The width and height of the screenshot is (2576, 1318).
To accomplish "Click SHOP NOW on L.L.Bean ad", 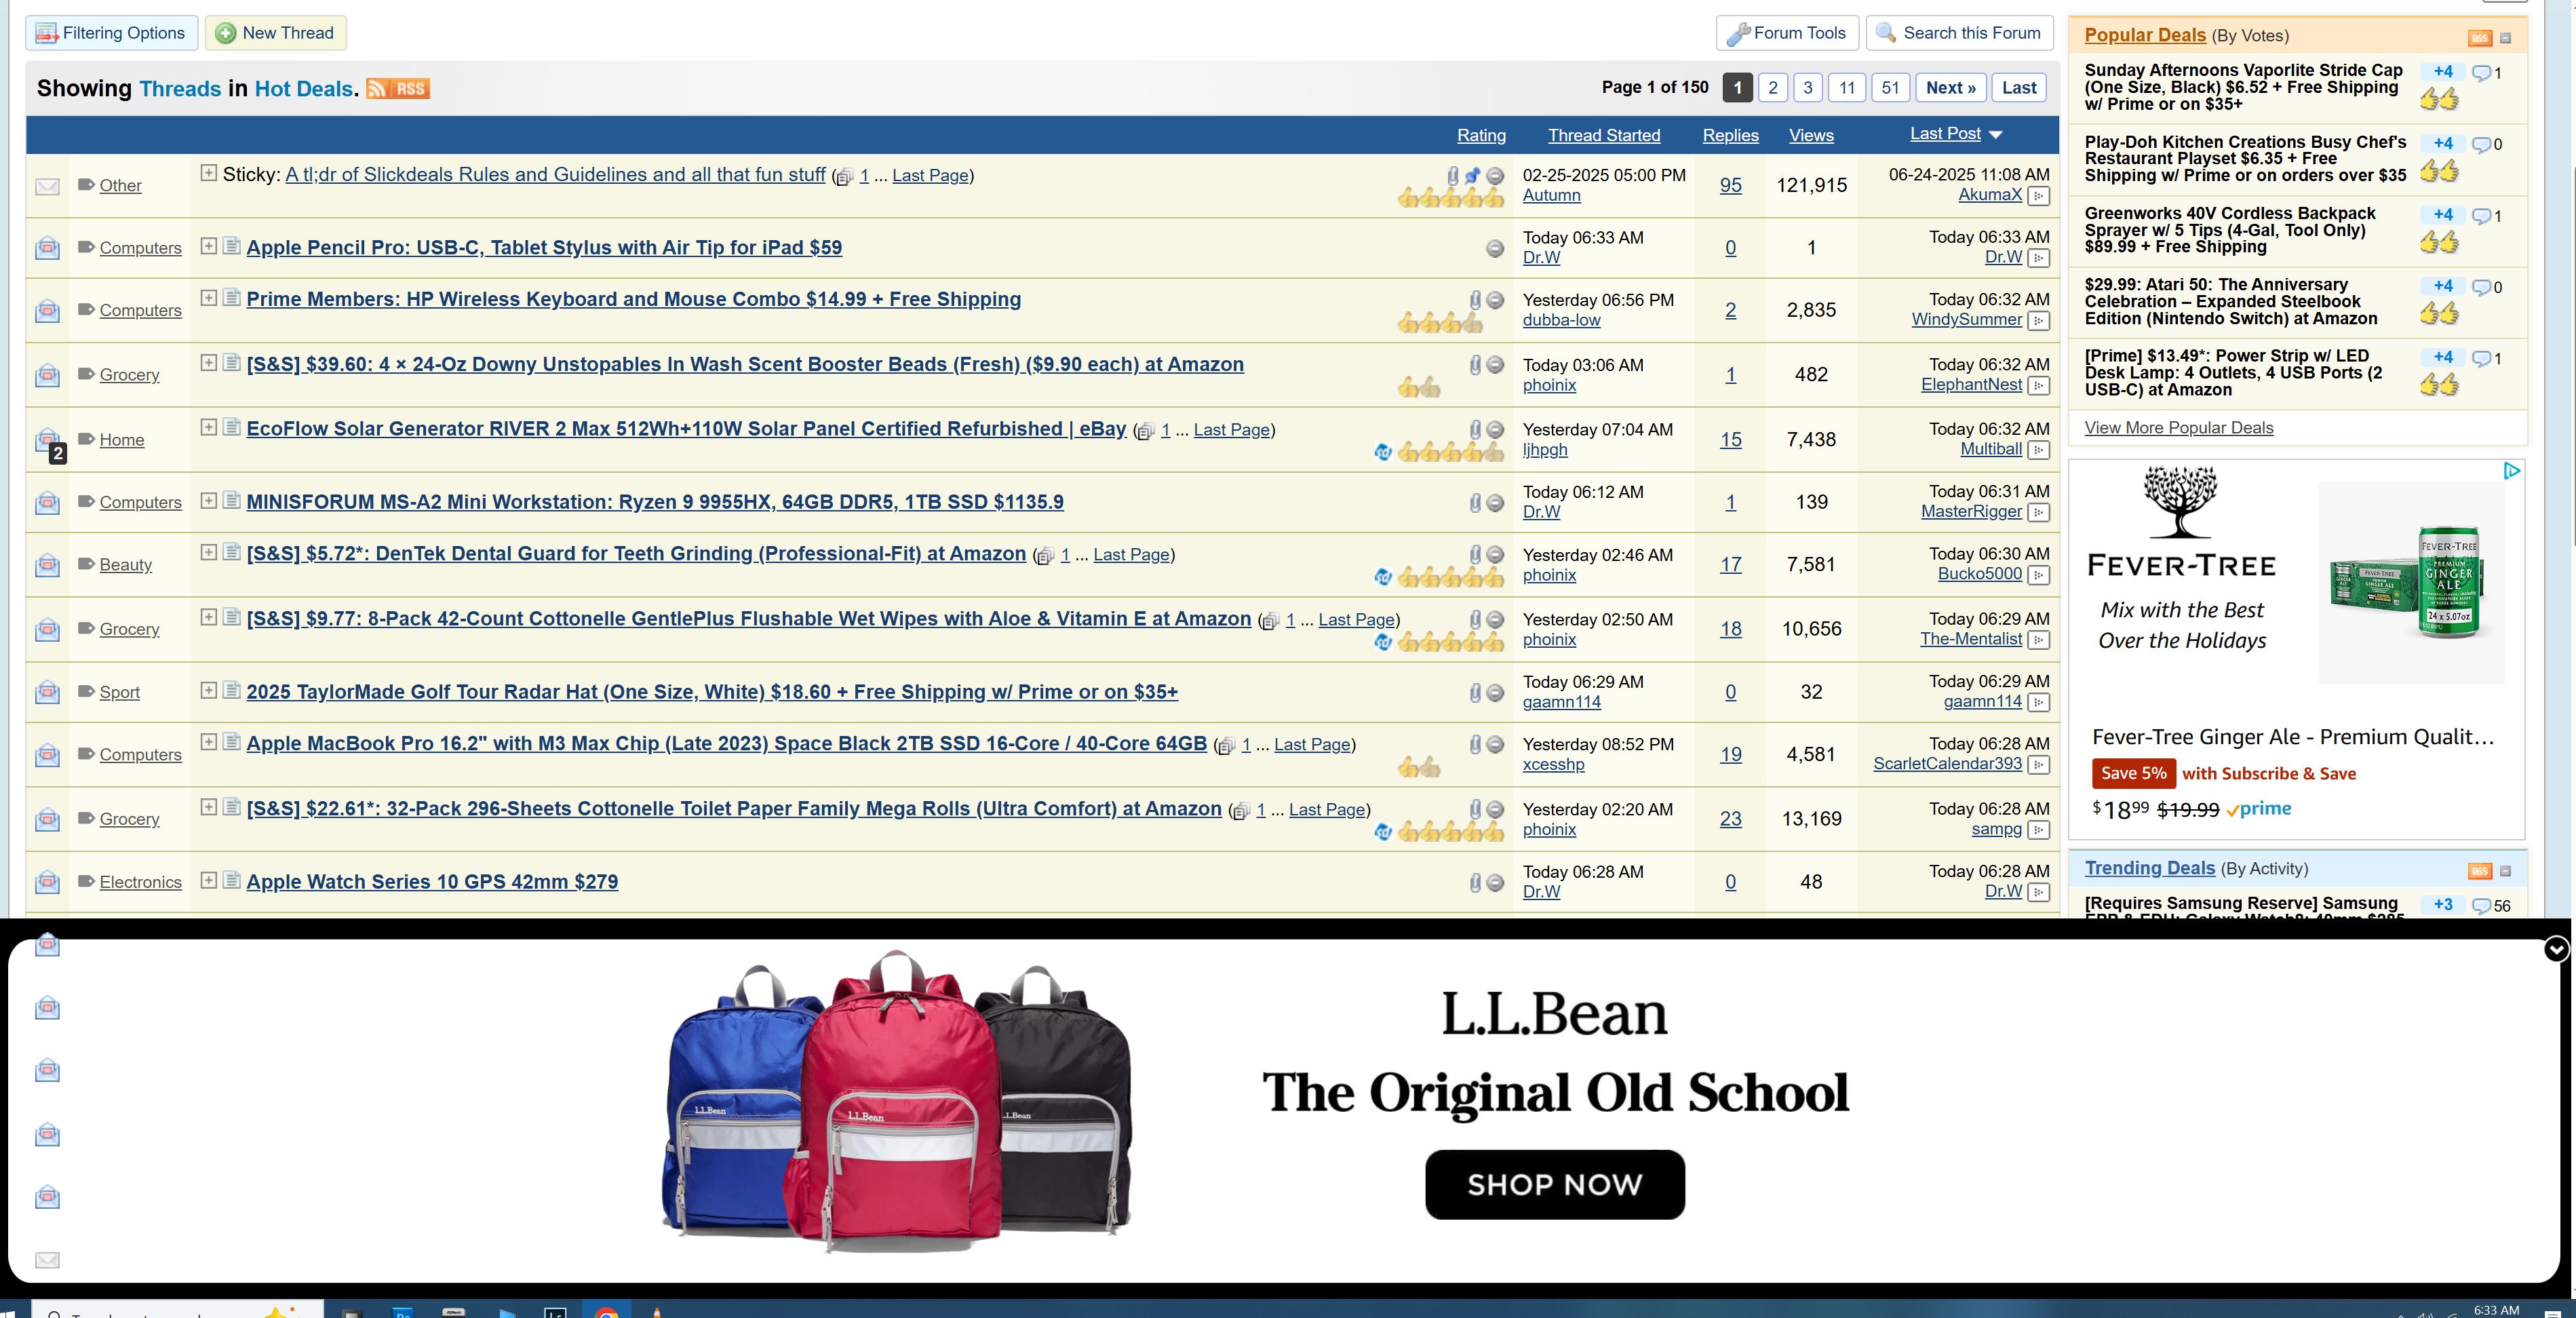I will (x=1554, y=1184).
